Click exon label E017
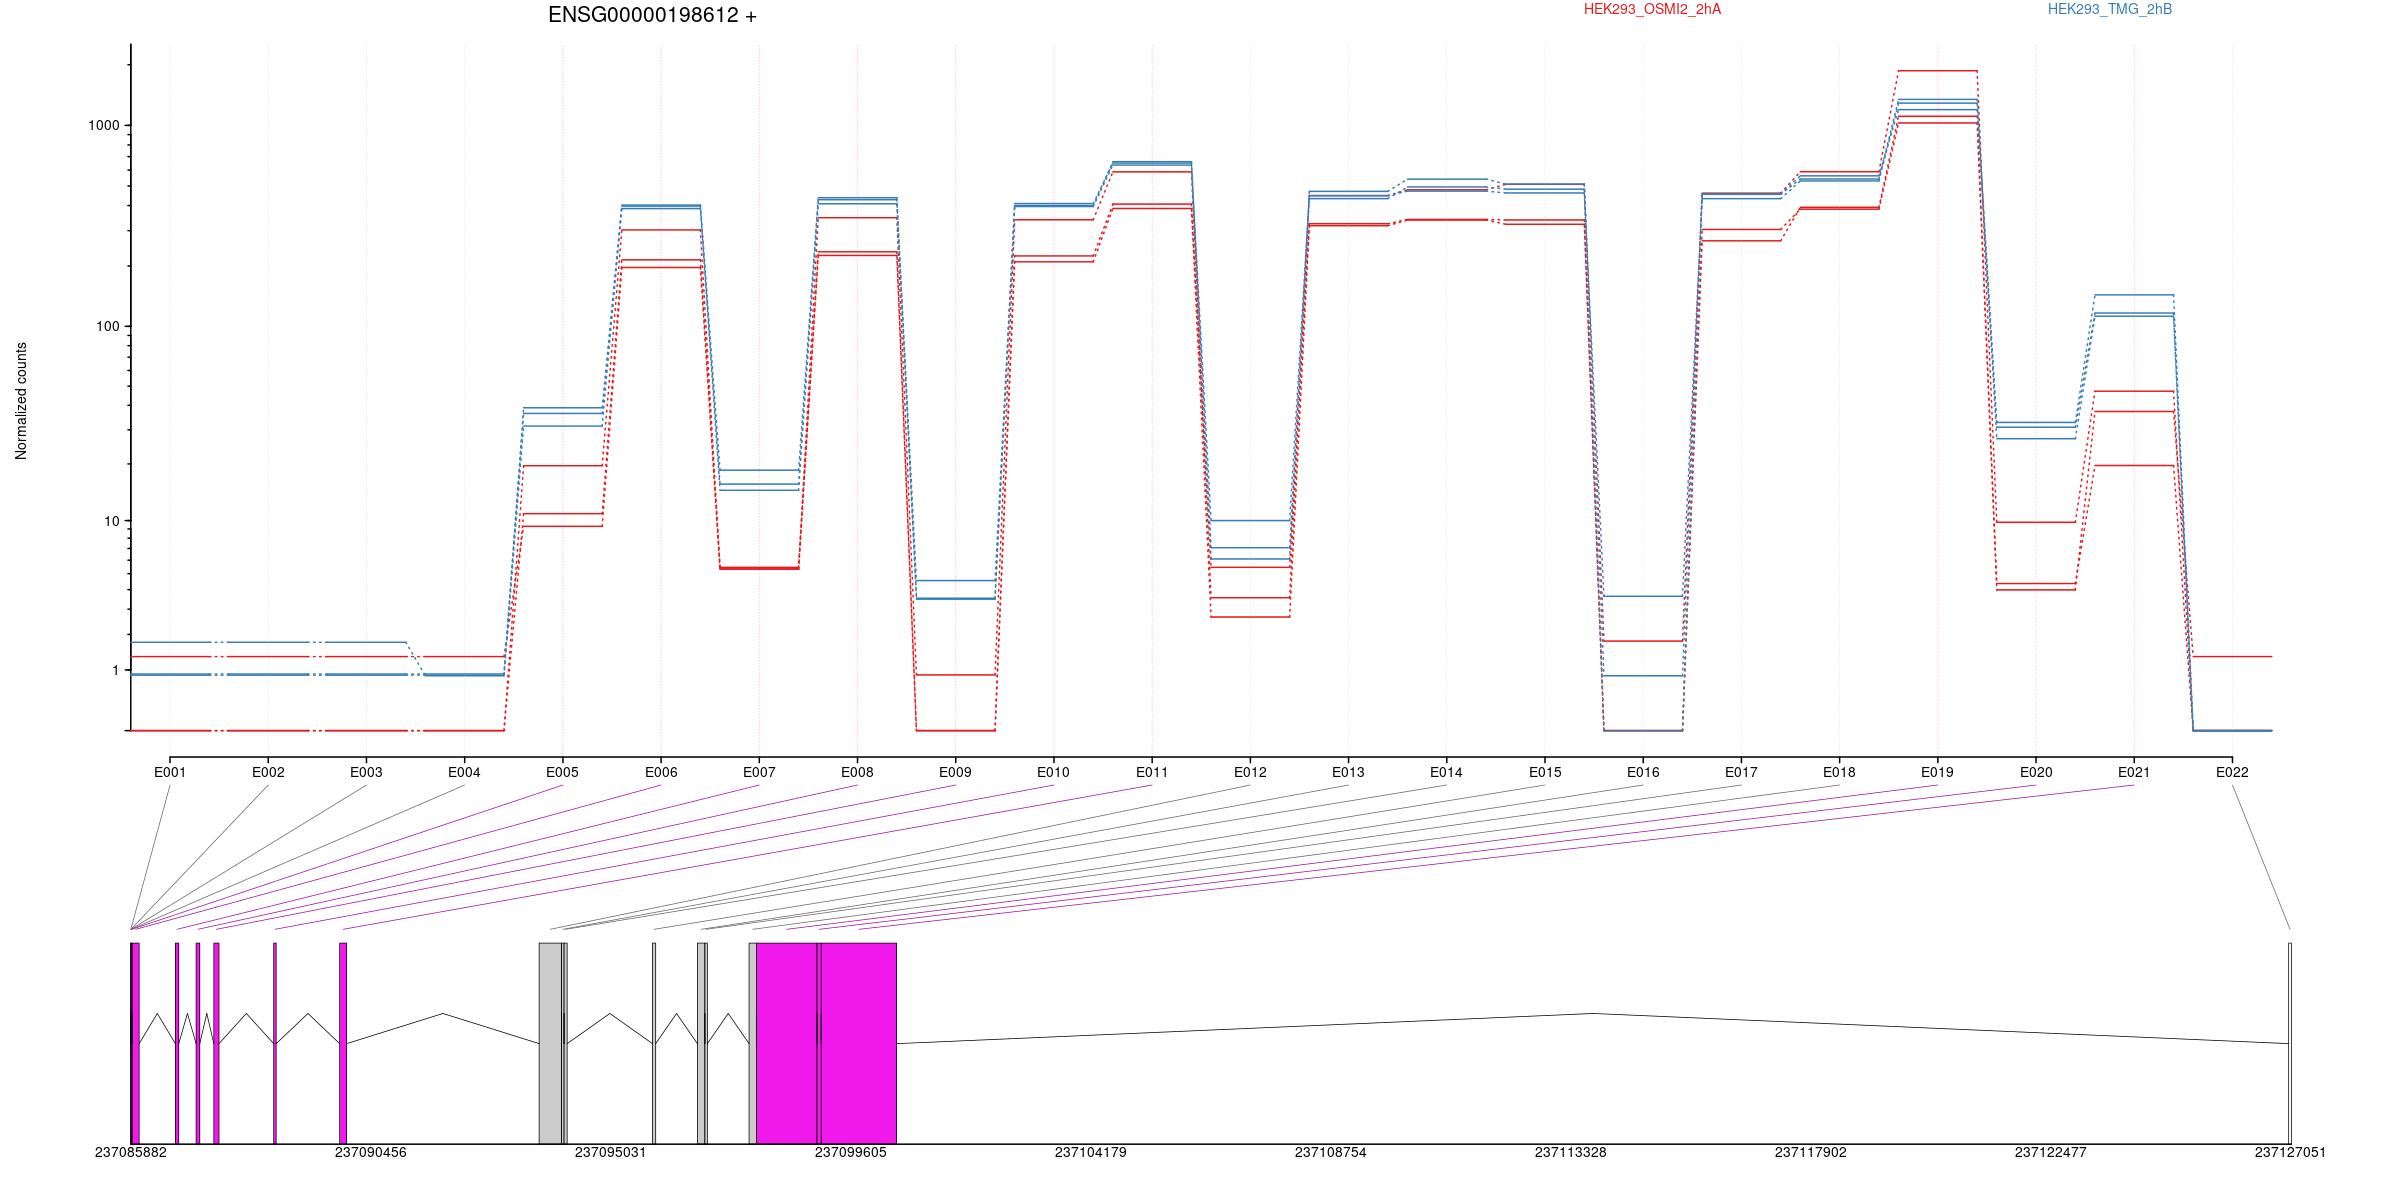Viewport: 2400px width, 1200px height. coord(1741,772)
